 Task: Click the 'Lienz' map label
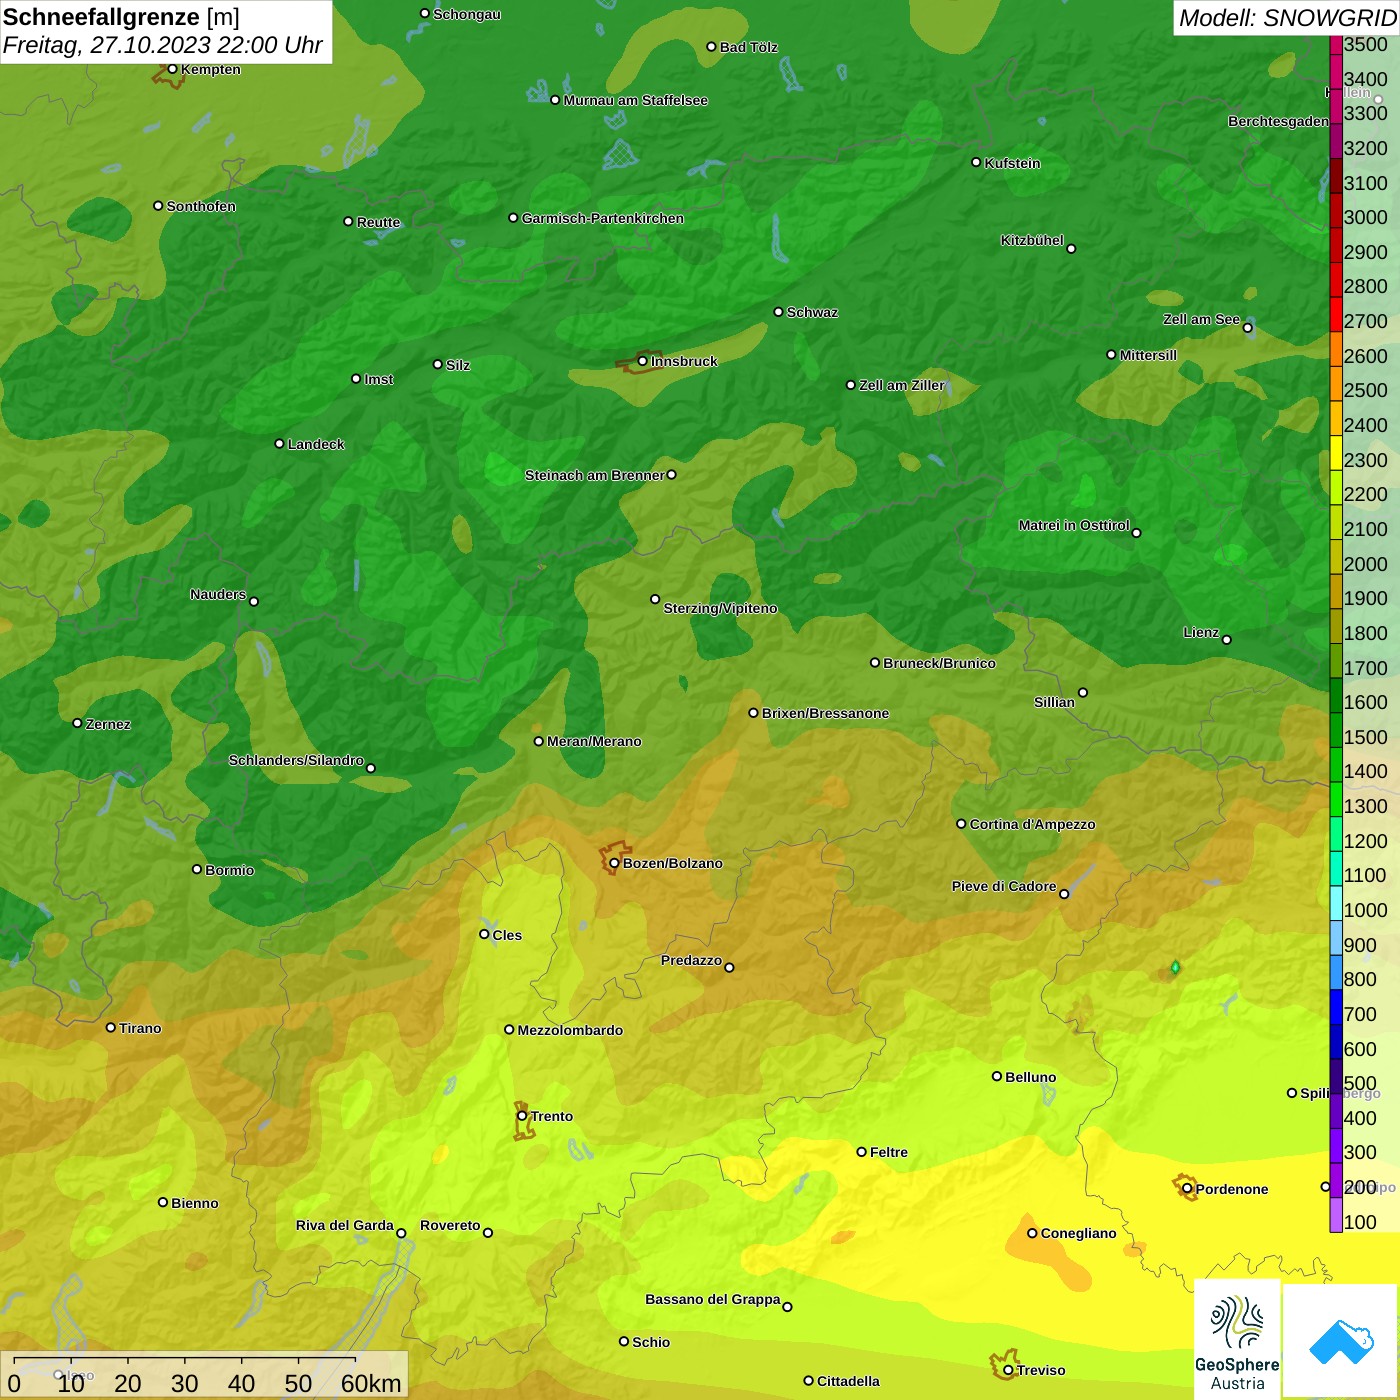(1201, 632)
